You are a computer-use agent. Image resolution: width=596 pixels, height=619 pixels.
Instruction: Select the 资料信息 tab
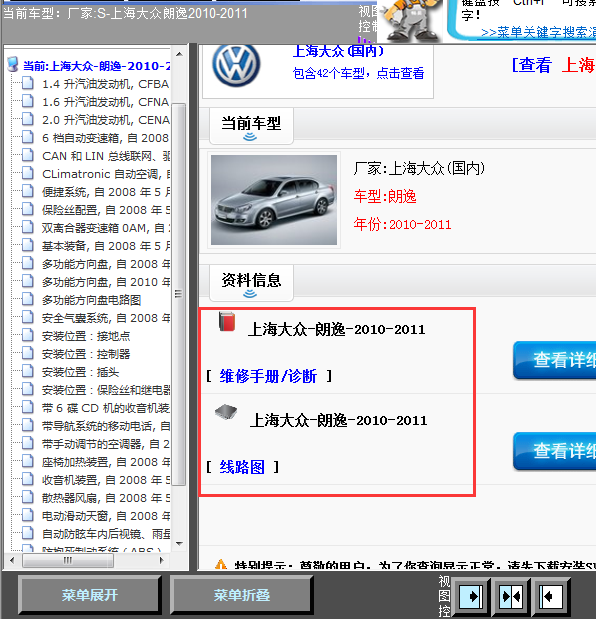click(251, 283)
